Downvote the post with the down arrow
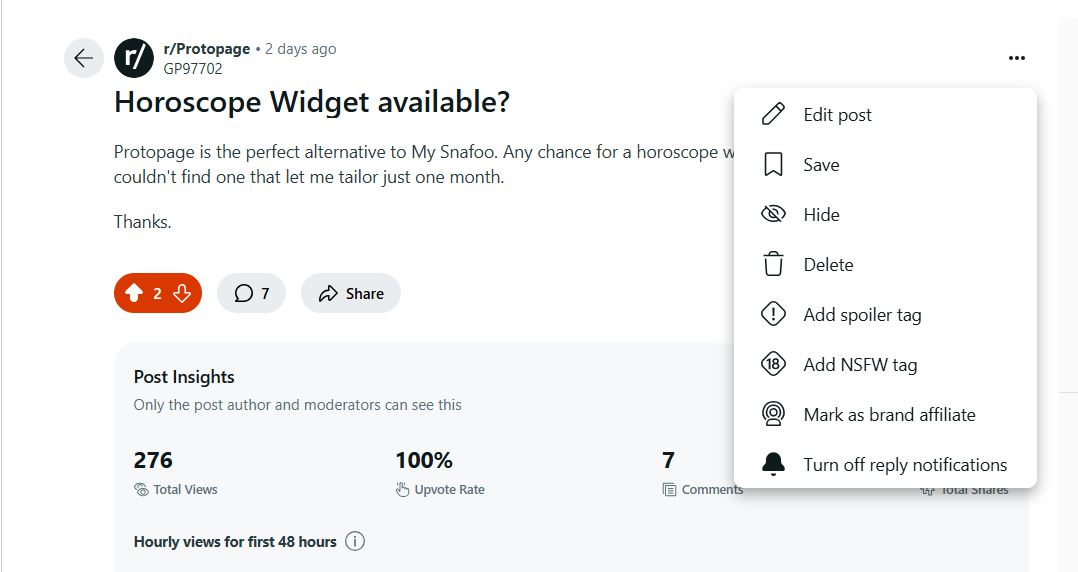This screenshot has width=1078, height=572. (x=182, y=294)
